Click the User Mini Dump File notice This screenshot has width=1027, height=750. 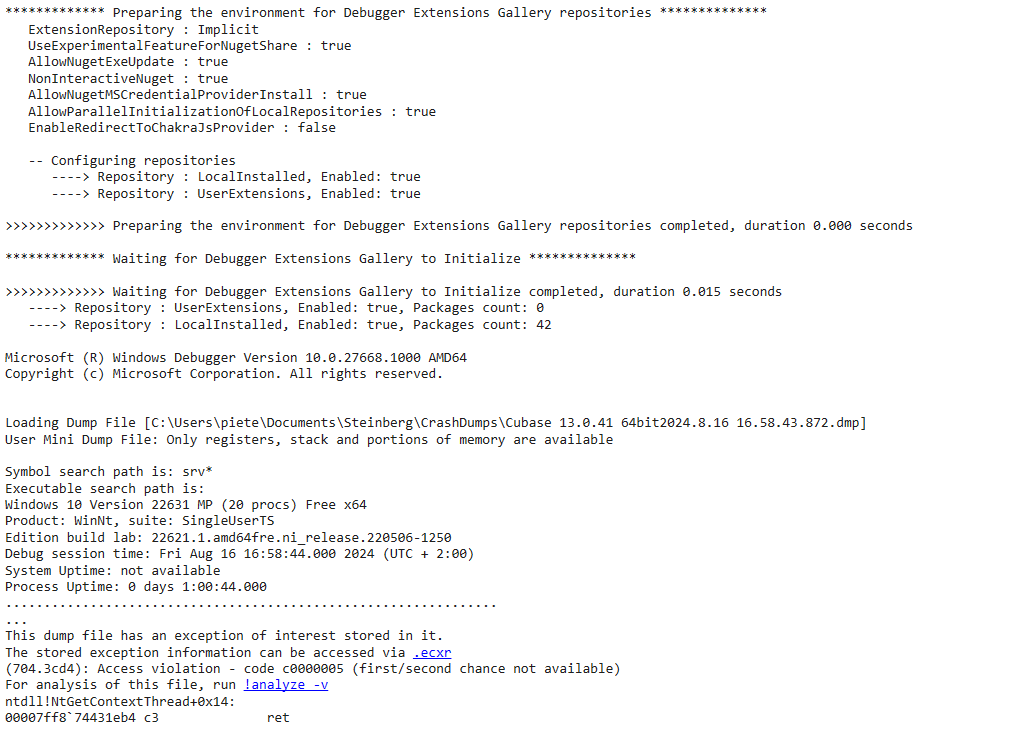(x=309, y=440)
